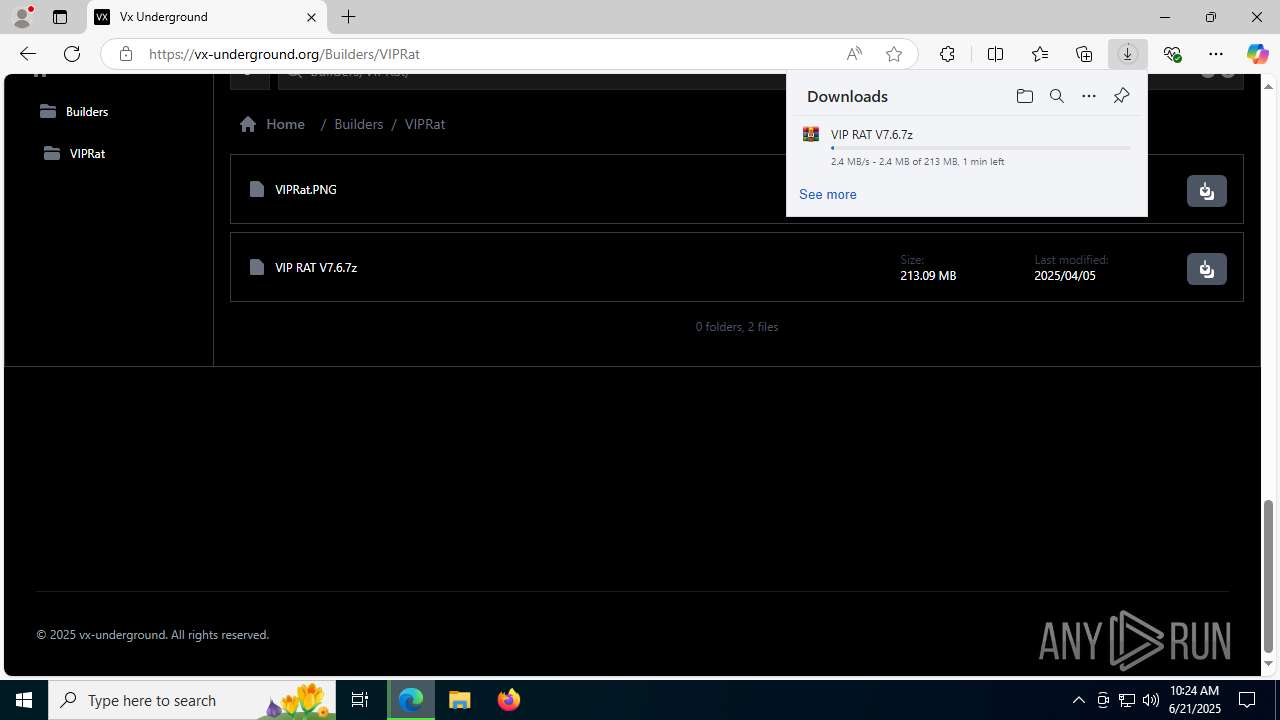Select the VIP RAT V7.6.7z download item

pyautogui.click(x=967, y=147)
